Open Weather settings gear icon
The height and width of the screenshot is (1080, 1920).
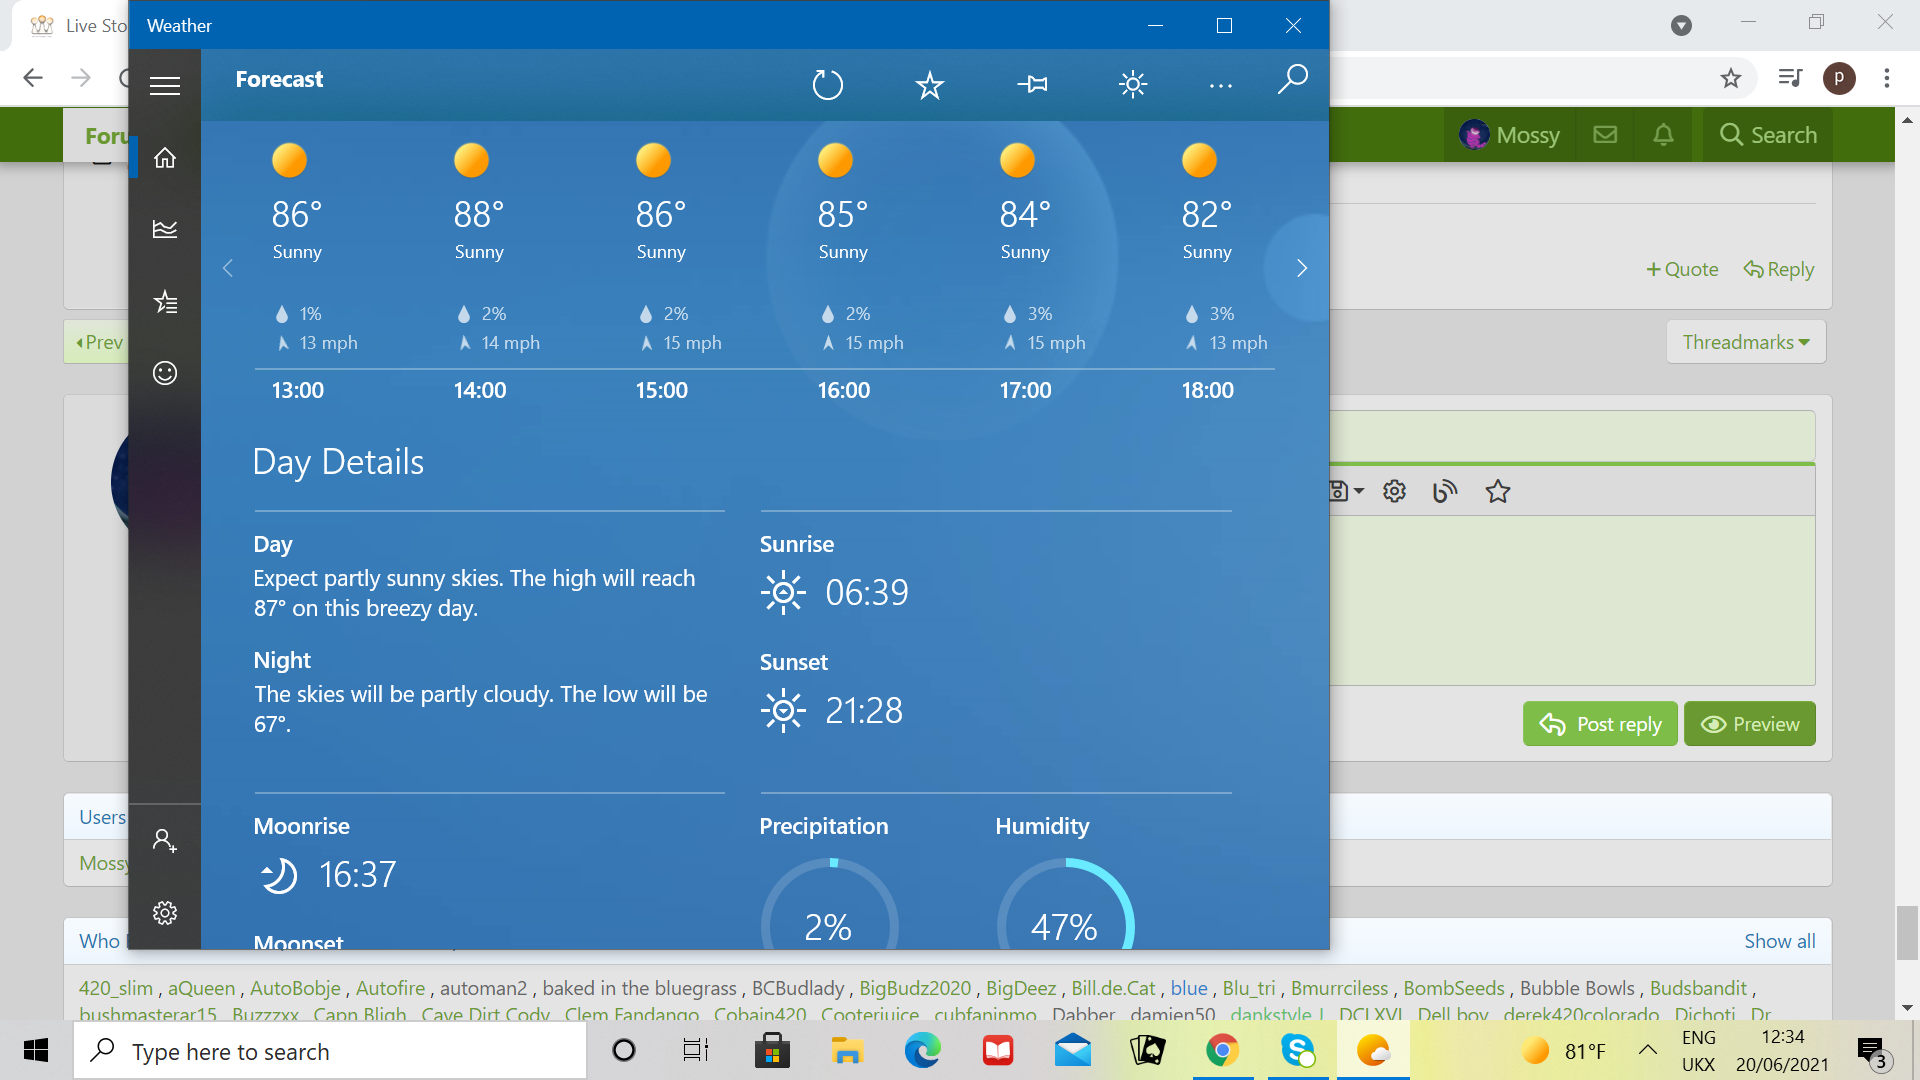165,912
